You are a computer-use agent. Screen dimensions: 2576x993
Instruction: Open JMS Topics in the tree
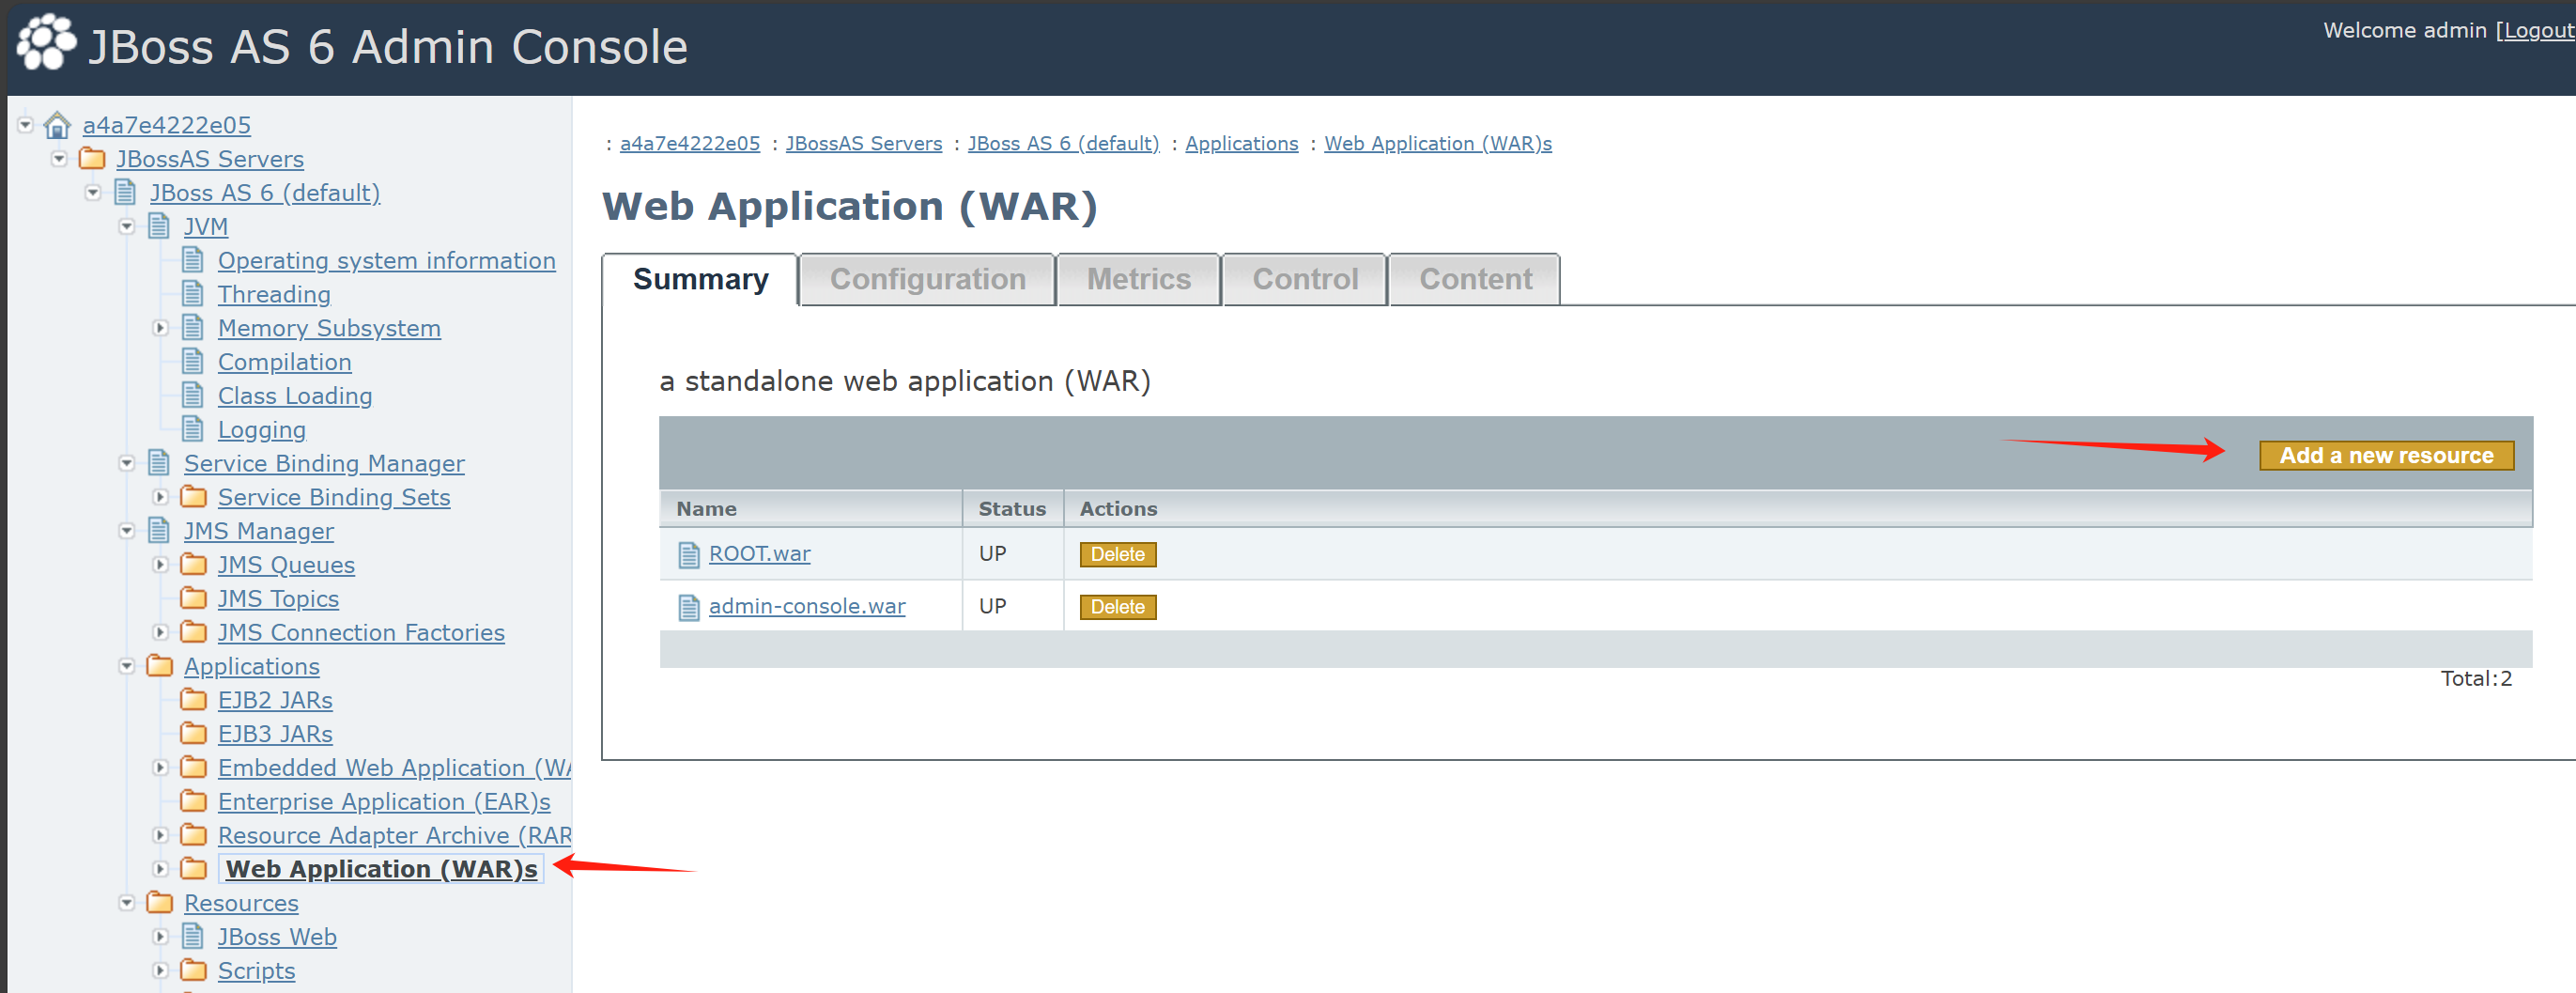pos(278,599)
